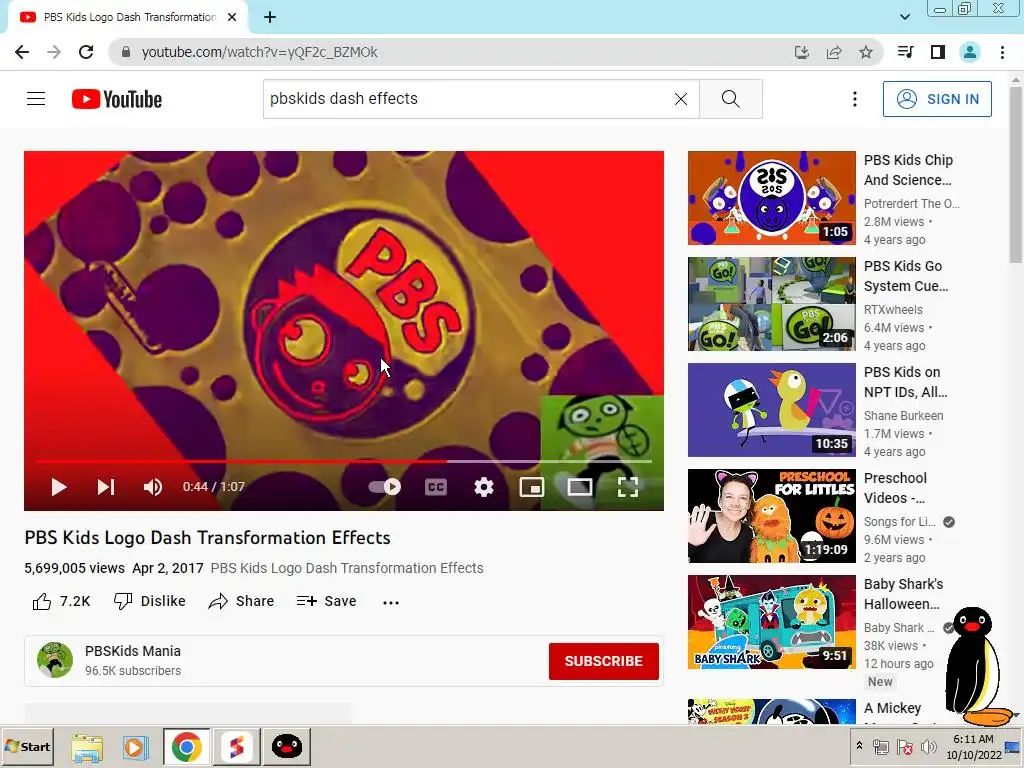Like the video thumbs-up 7.2K
The height and width of the screenshot is (768, 1024).
(61, 601)
